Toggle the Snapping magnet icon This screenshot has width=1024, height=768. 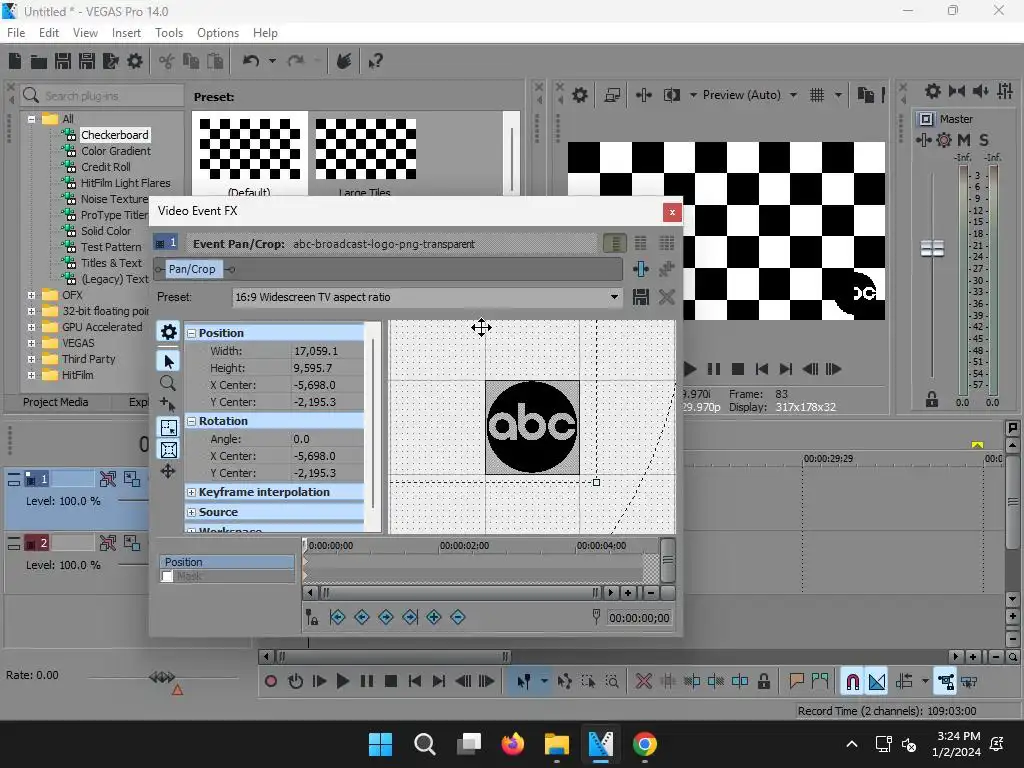[x=852, y=682]
